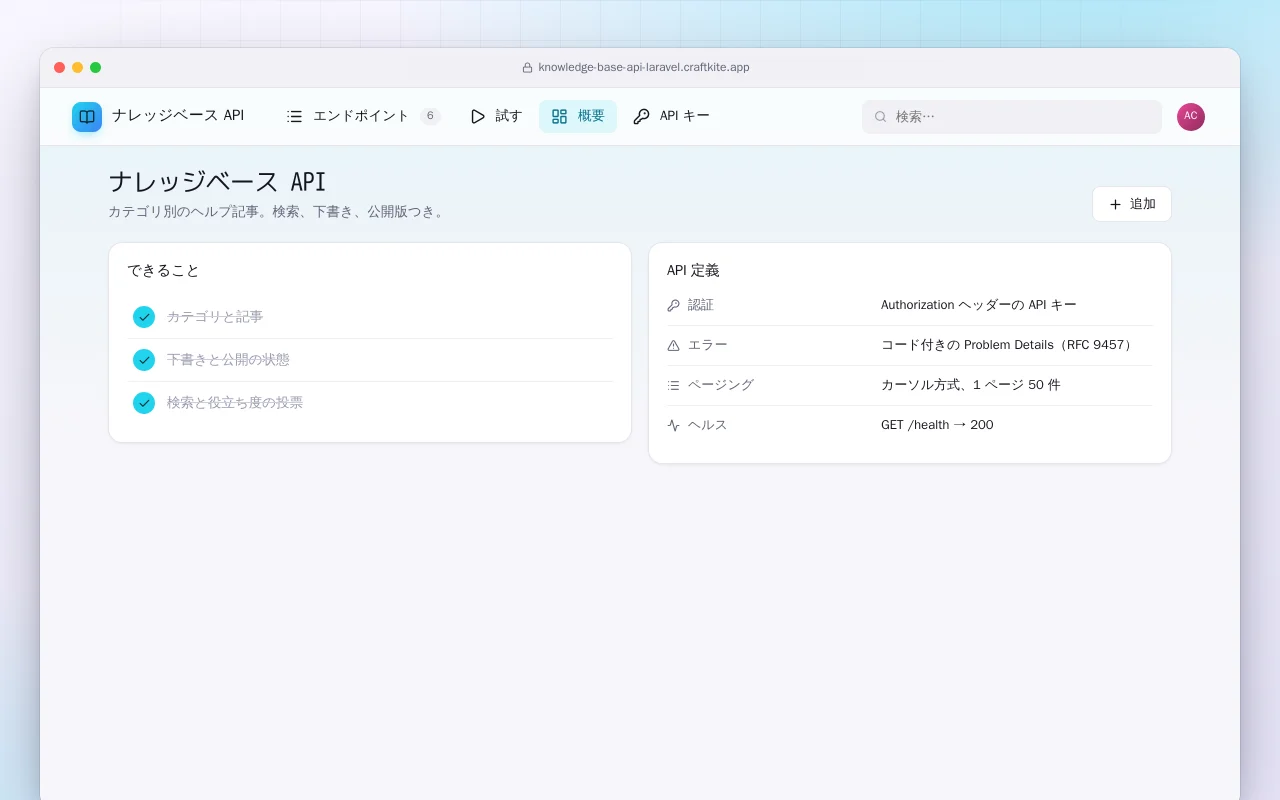Click the Authorization ヘッダーの API キー value
Viewport: 1280px width, 800px height.
point(979,305)
